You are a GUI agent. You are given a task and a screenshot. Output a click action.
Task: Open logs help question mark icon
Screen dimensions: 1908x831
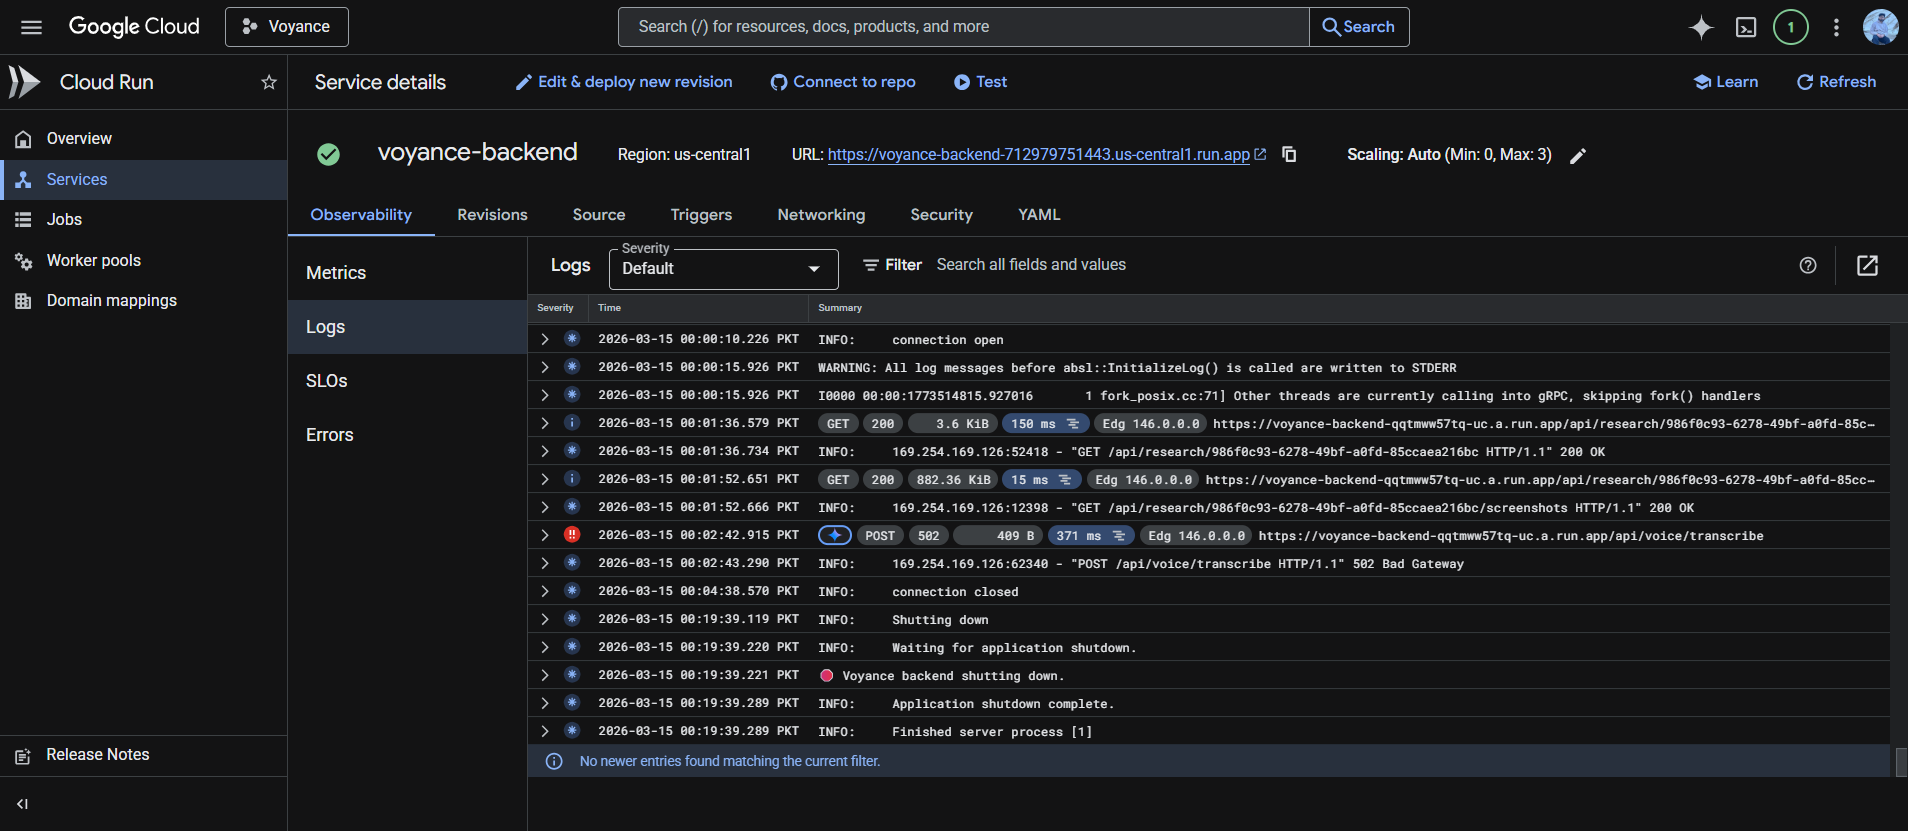(x=1808, y=265)
